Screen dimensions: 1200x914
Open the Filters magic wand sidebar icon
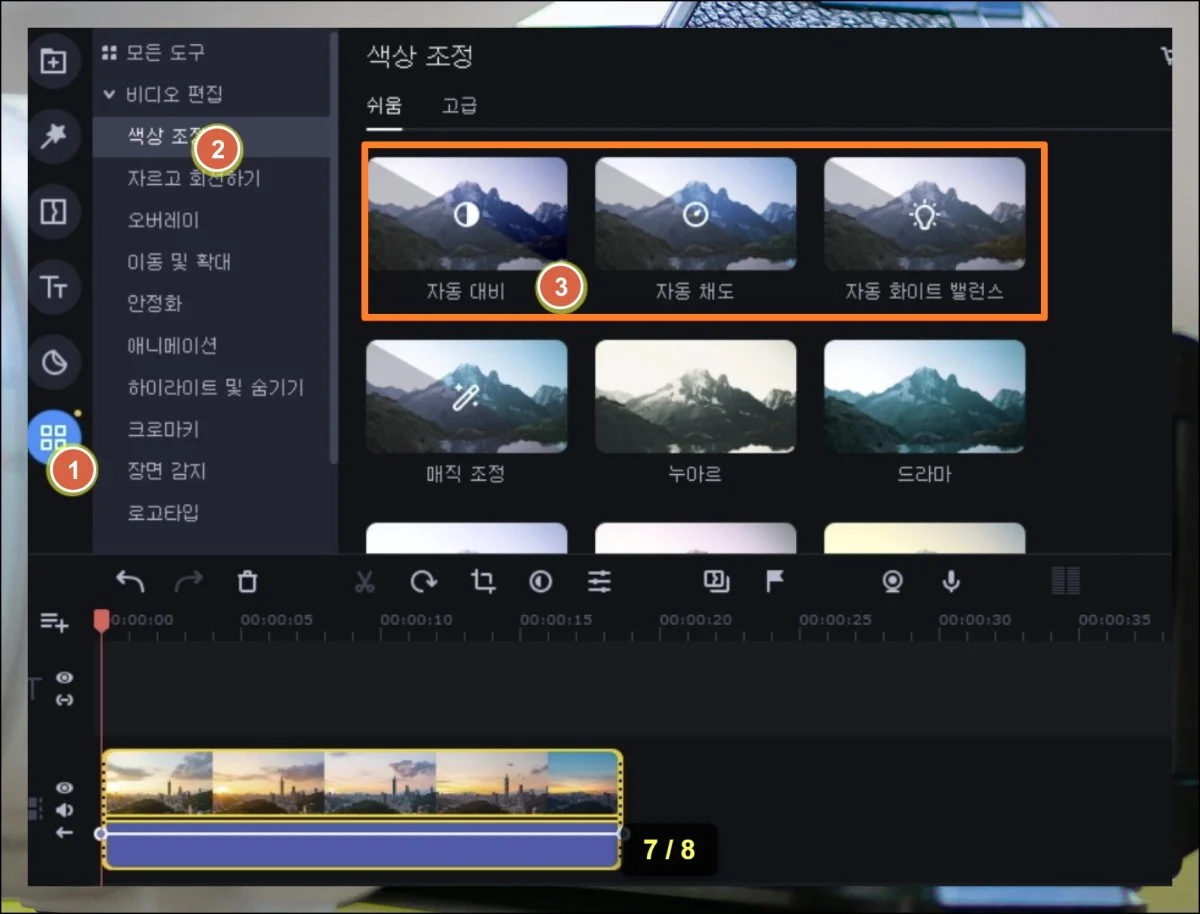[x=53, y=137]
